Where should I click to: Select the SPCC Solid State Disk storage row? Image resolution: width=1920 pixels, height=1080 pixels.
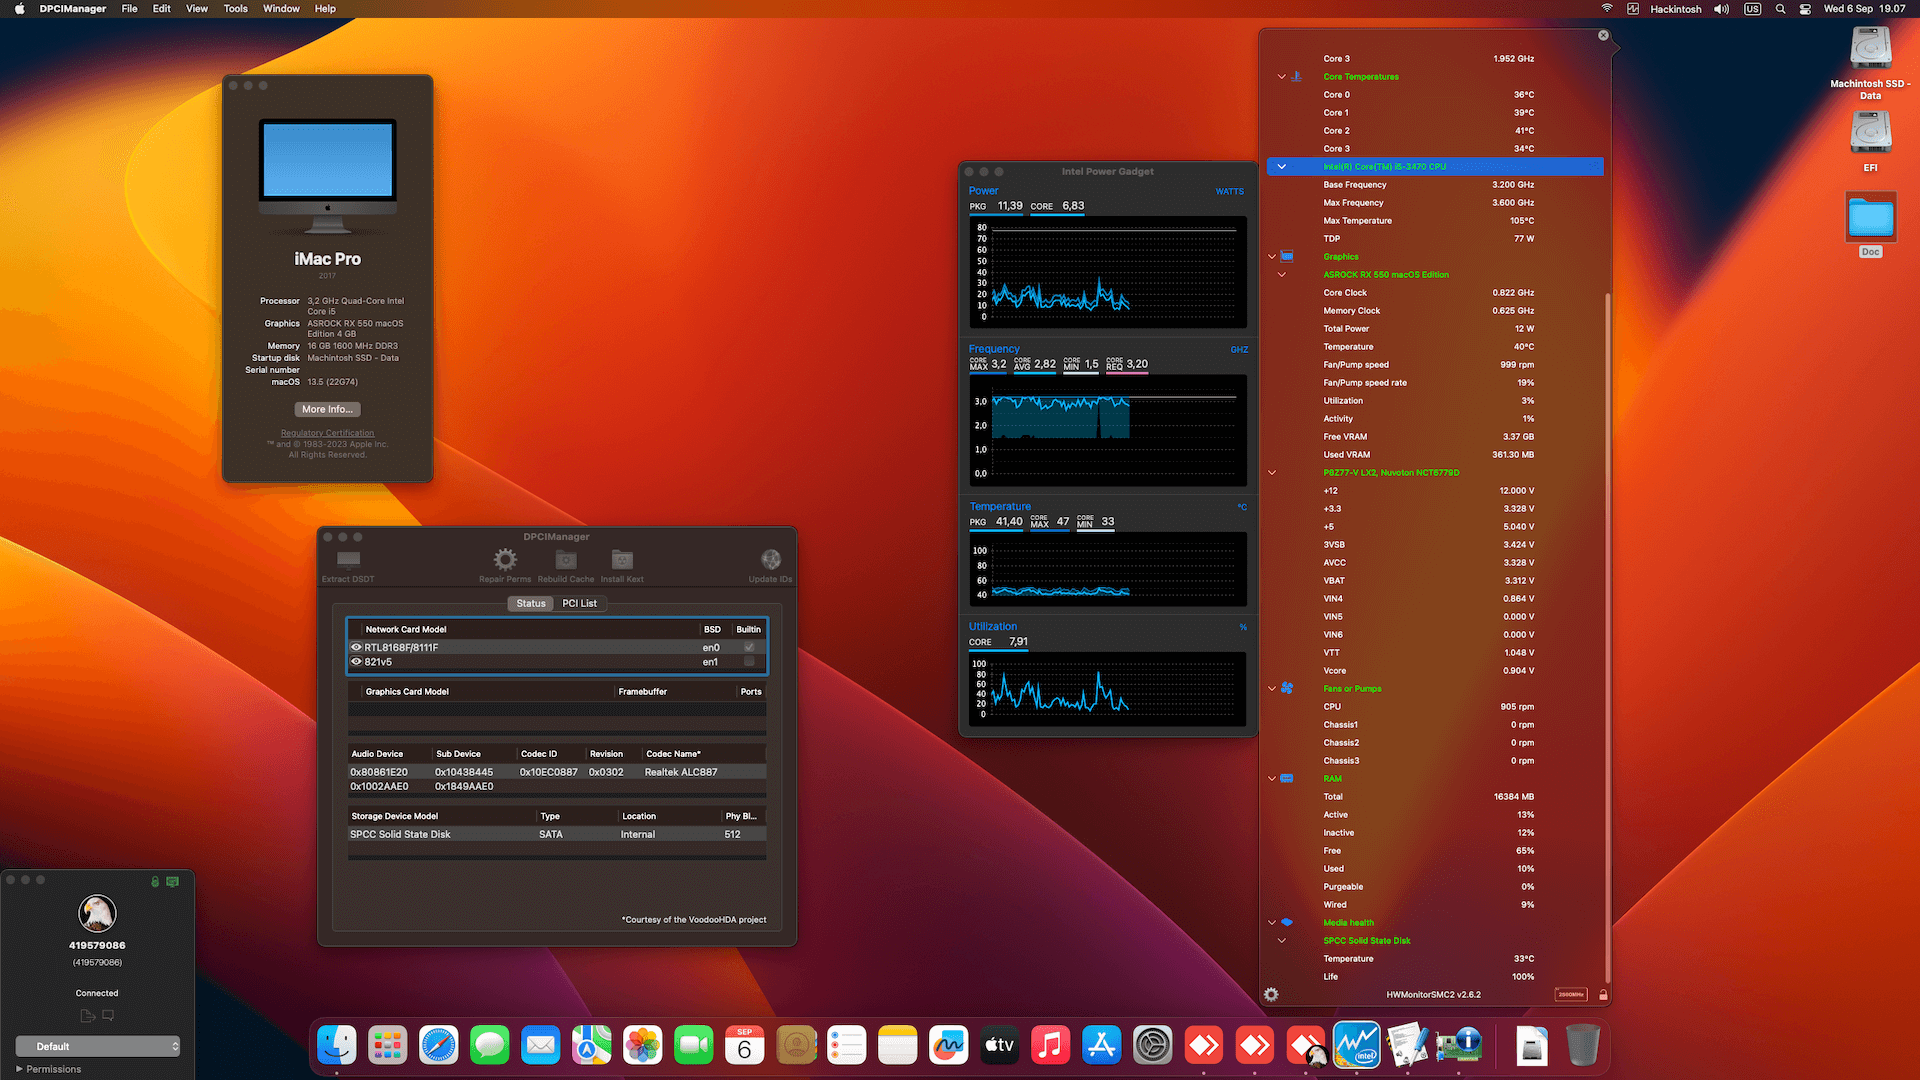tap(557, 834)
